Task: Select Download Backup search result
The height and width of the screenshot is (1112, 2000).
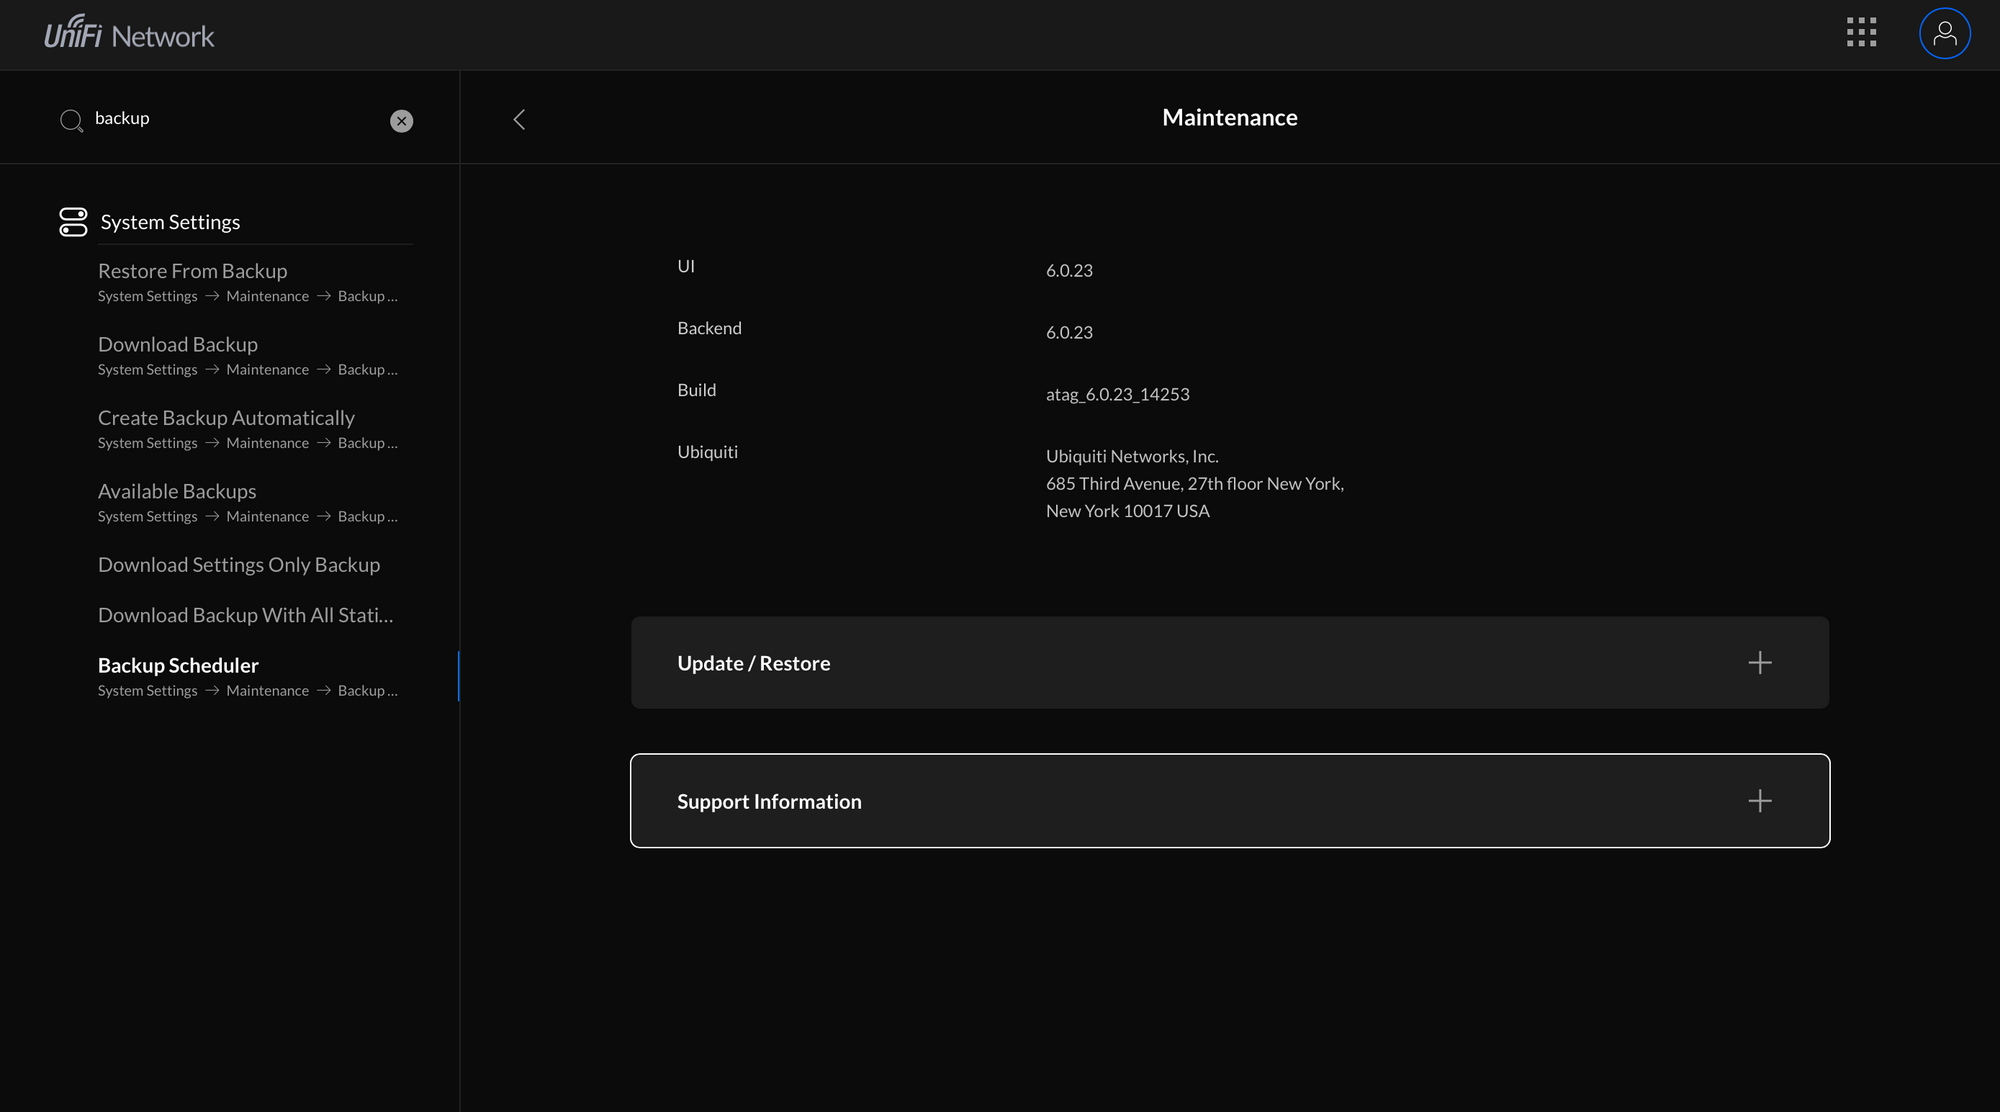Action: coord(178,345)
